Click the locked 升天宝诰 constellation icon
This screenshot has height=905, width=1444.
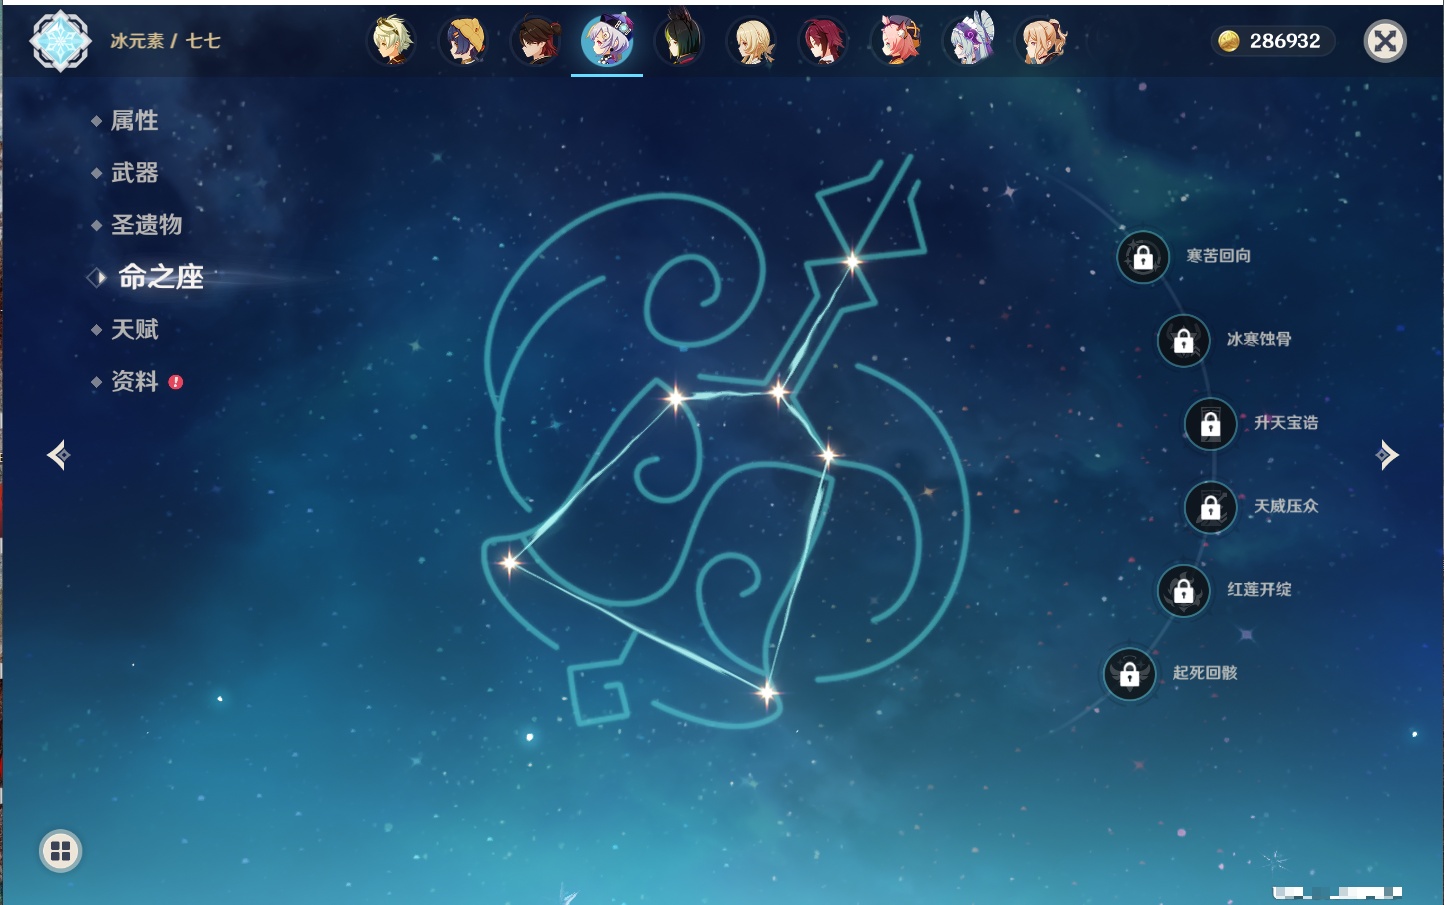(x=1211, y=424)
